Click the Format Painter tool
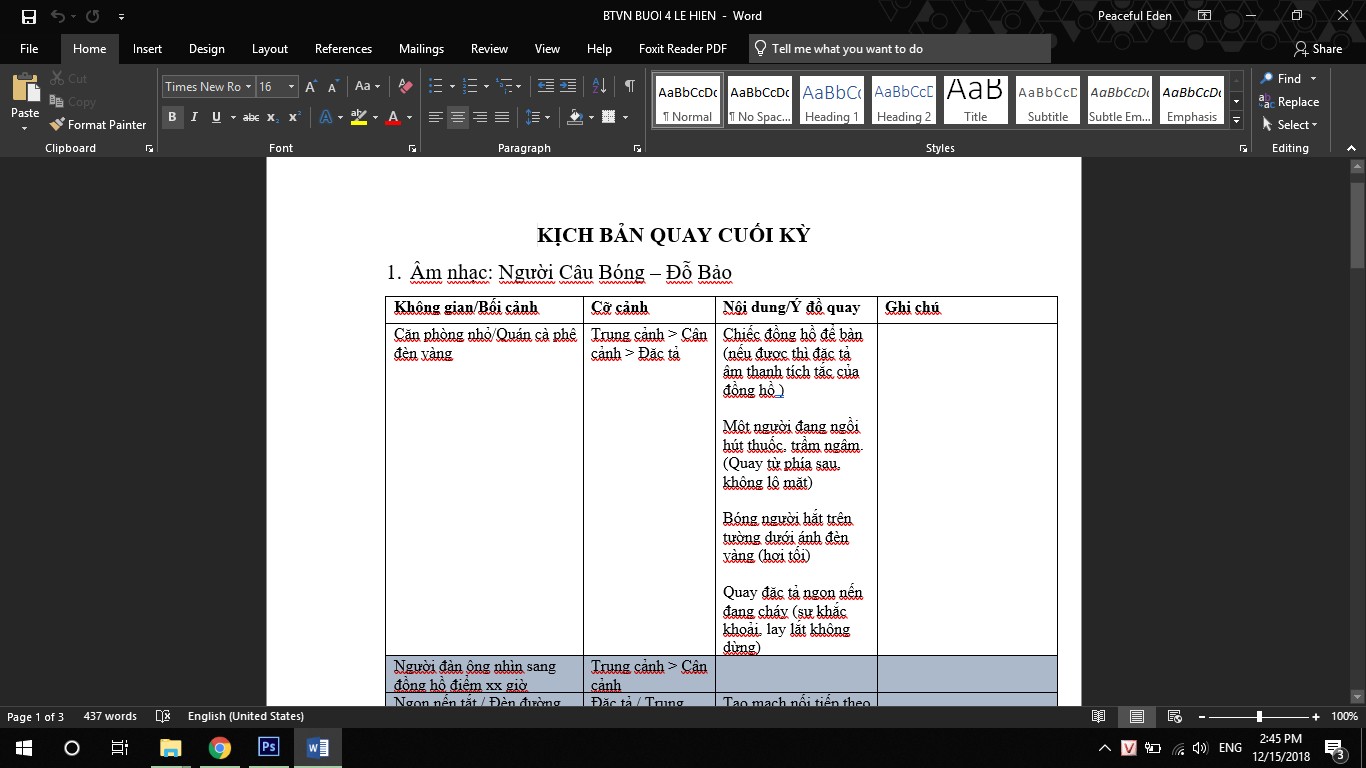Image resolution: width=1366 pixels, height=768 pixels. pos(98,124)
